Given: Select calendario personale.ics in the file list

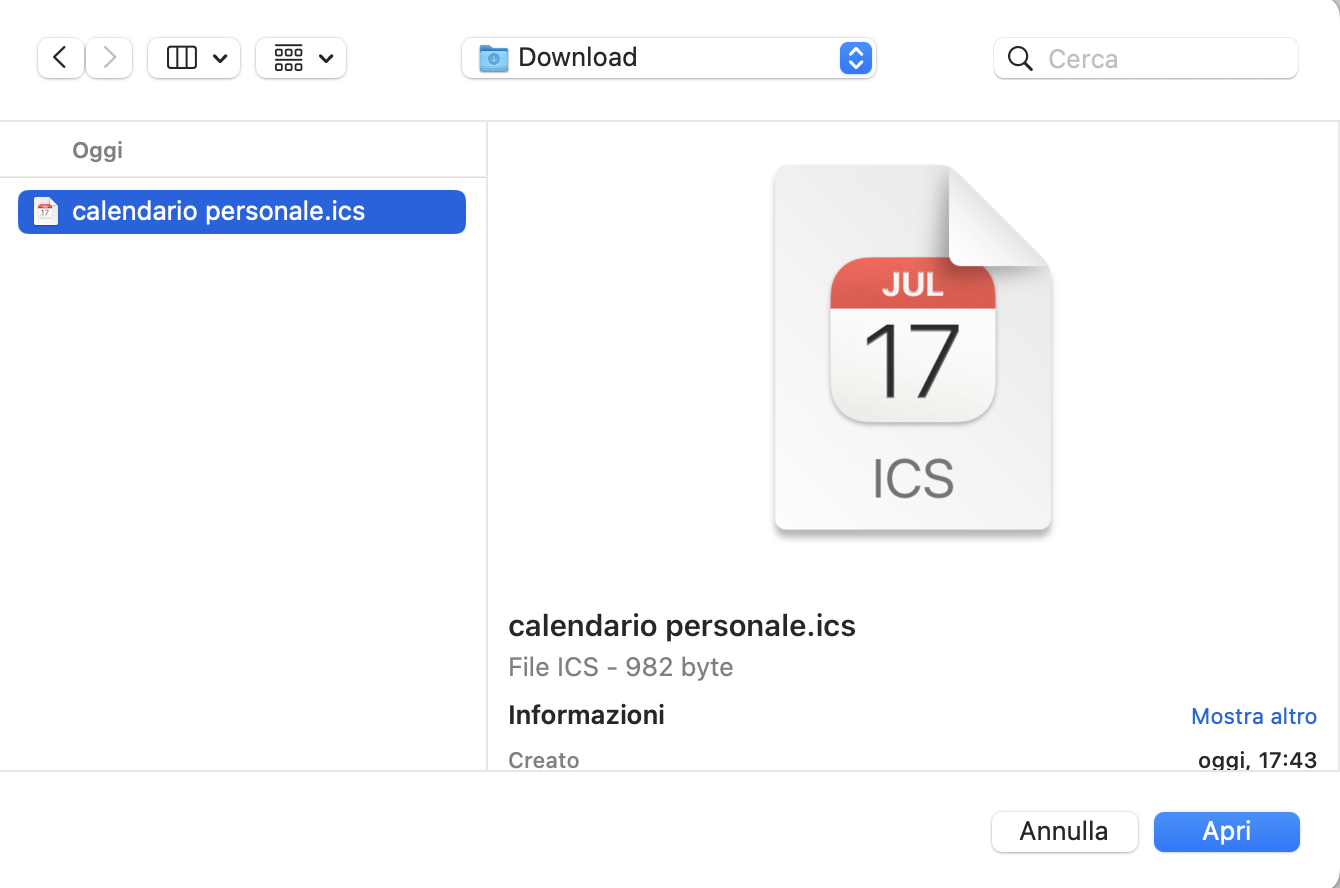Looking at the screenshot, I should 242,211.
